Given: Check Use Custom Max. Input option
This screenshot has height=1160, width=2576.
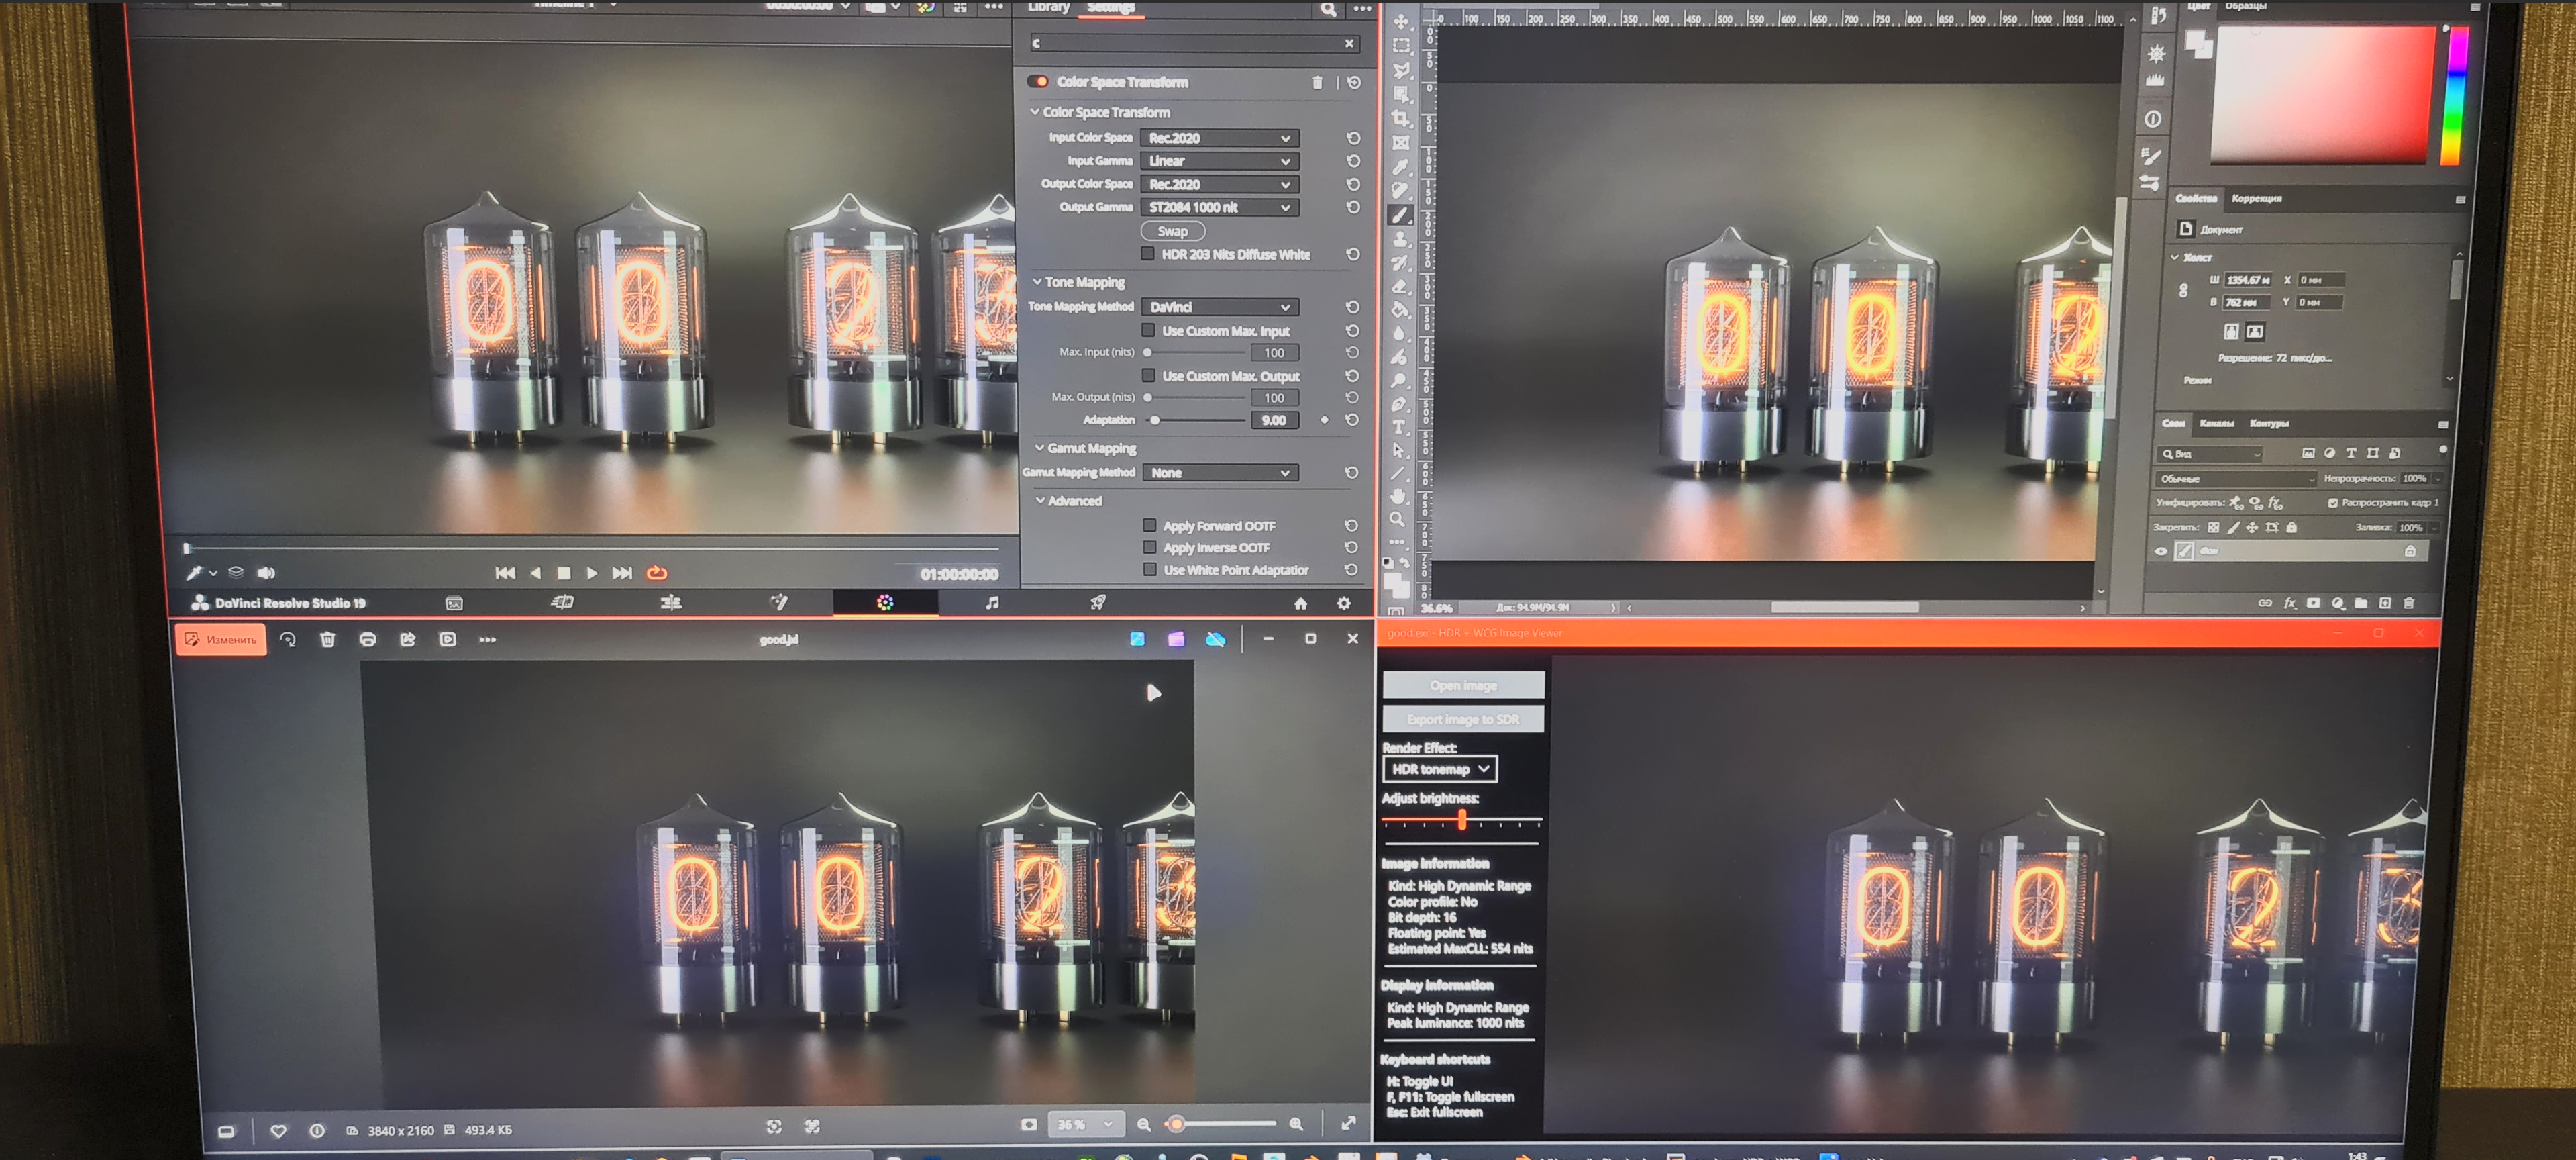Looking at the screenshot, I should (1148, 330).
